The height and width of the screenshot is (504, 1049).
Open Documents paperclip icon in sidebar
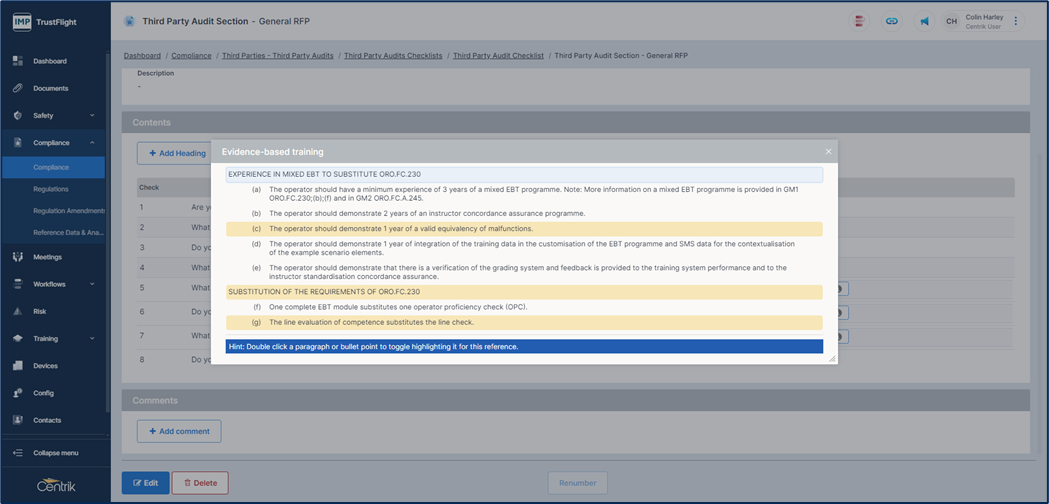click(18, 88)
